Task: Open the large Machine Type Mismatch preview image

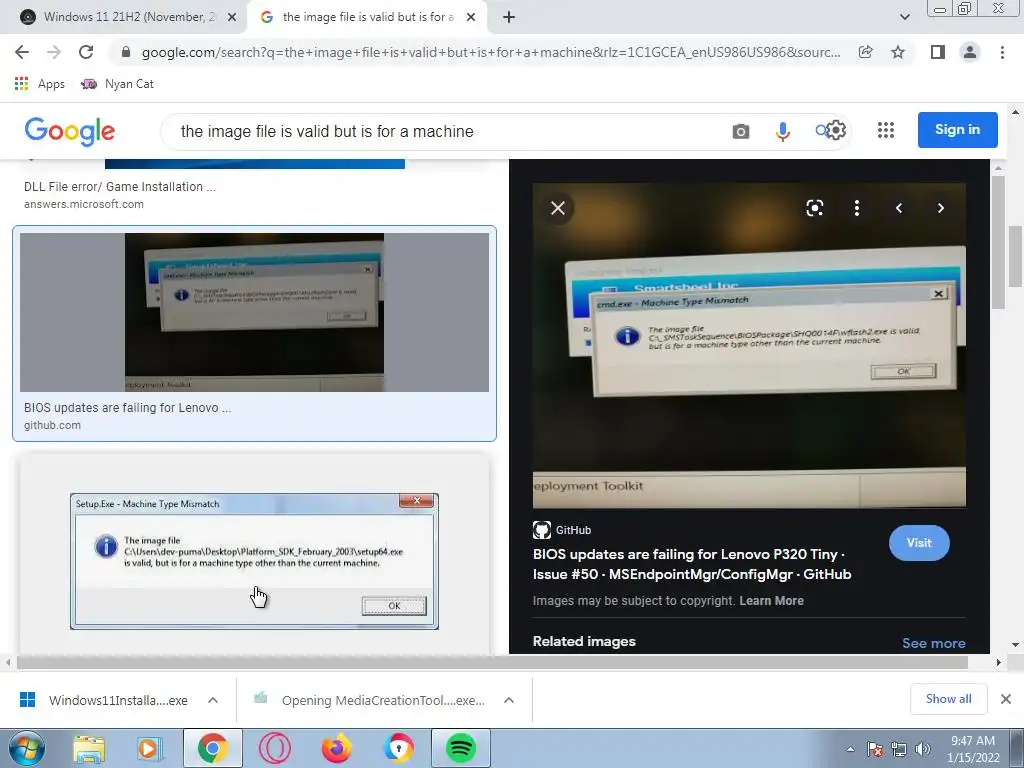Action: (x=749, y=345)
